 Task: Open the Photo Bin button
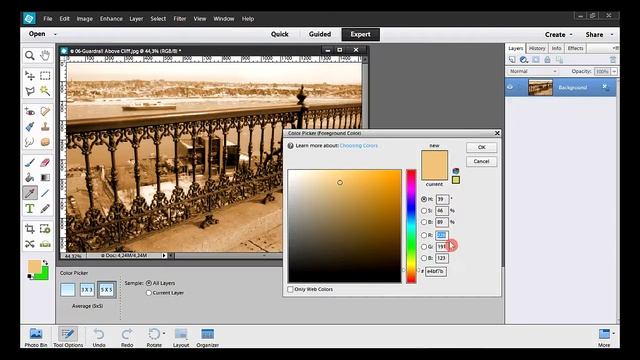coord(36,337)
